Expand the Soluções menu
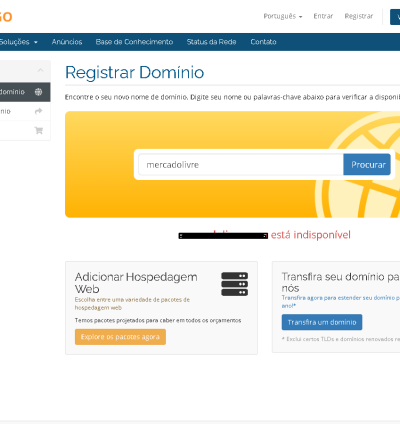400x424 pixels. 18,42
